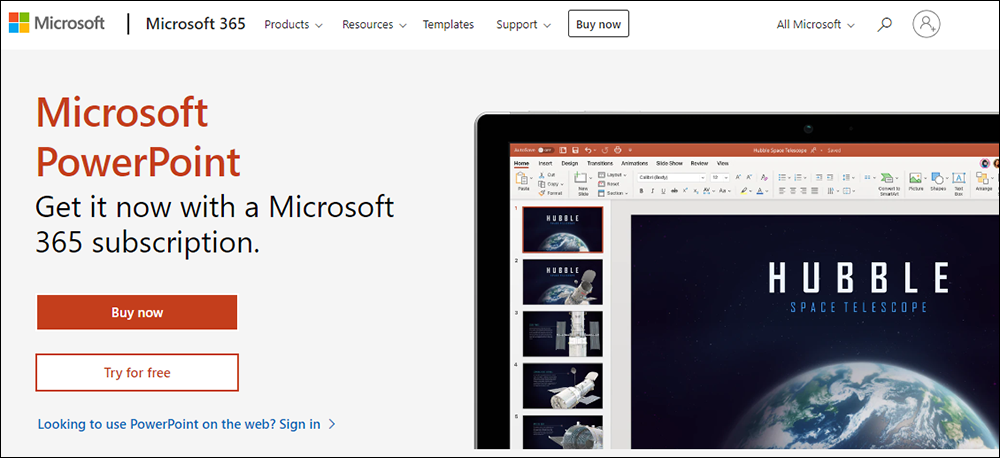Click the Microsoft 365 header link
The image size is (1000, 458).
(196, 24)
